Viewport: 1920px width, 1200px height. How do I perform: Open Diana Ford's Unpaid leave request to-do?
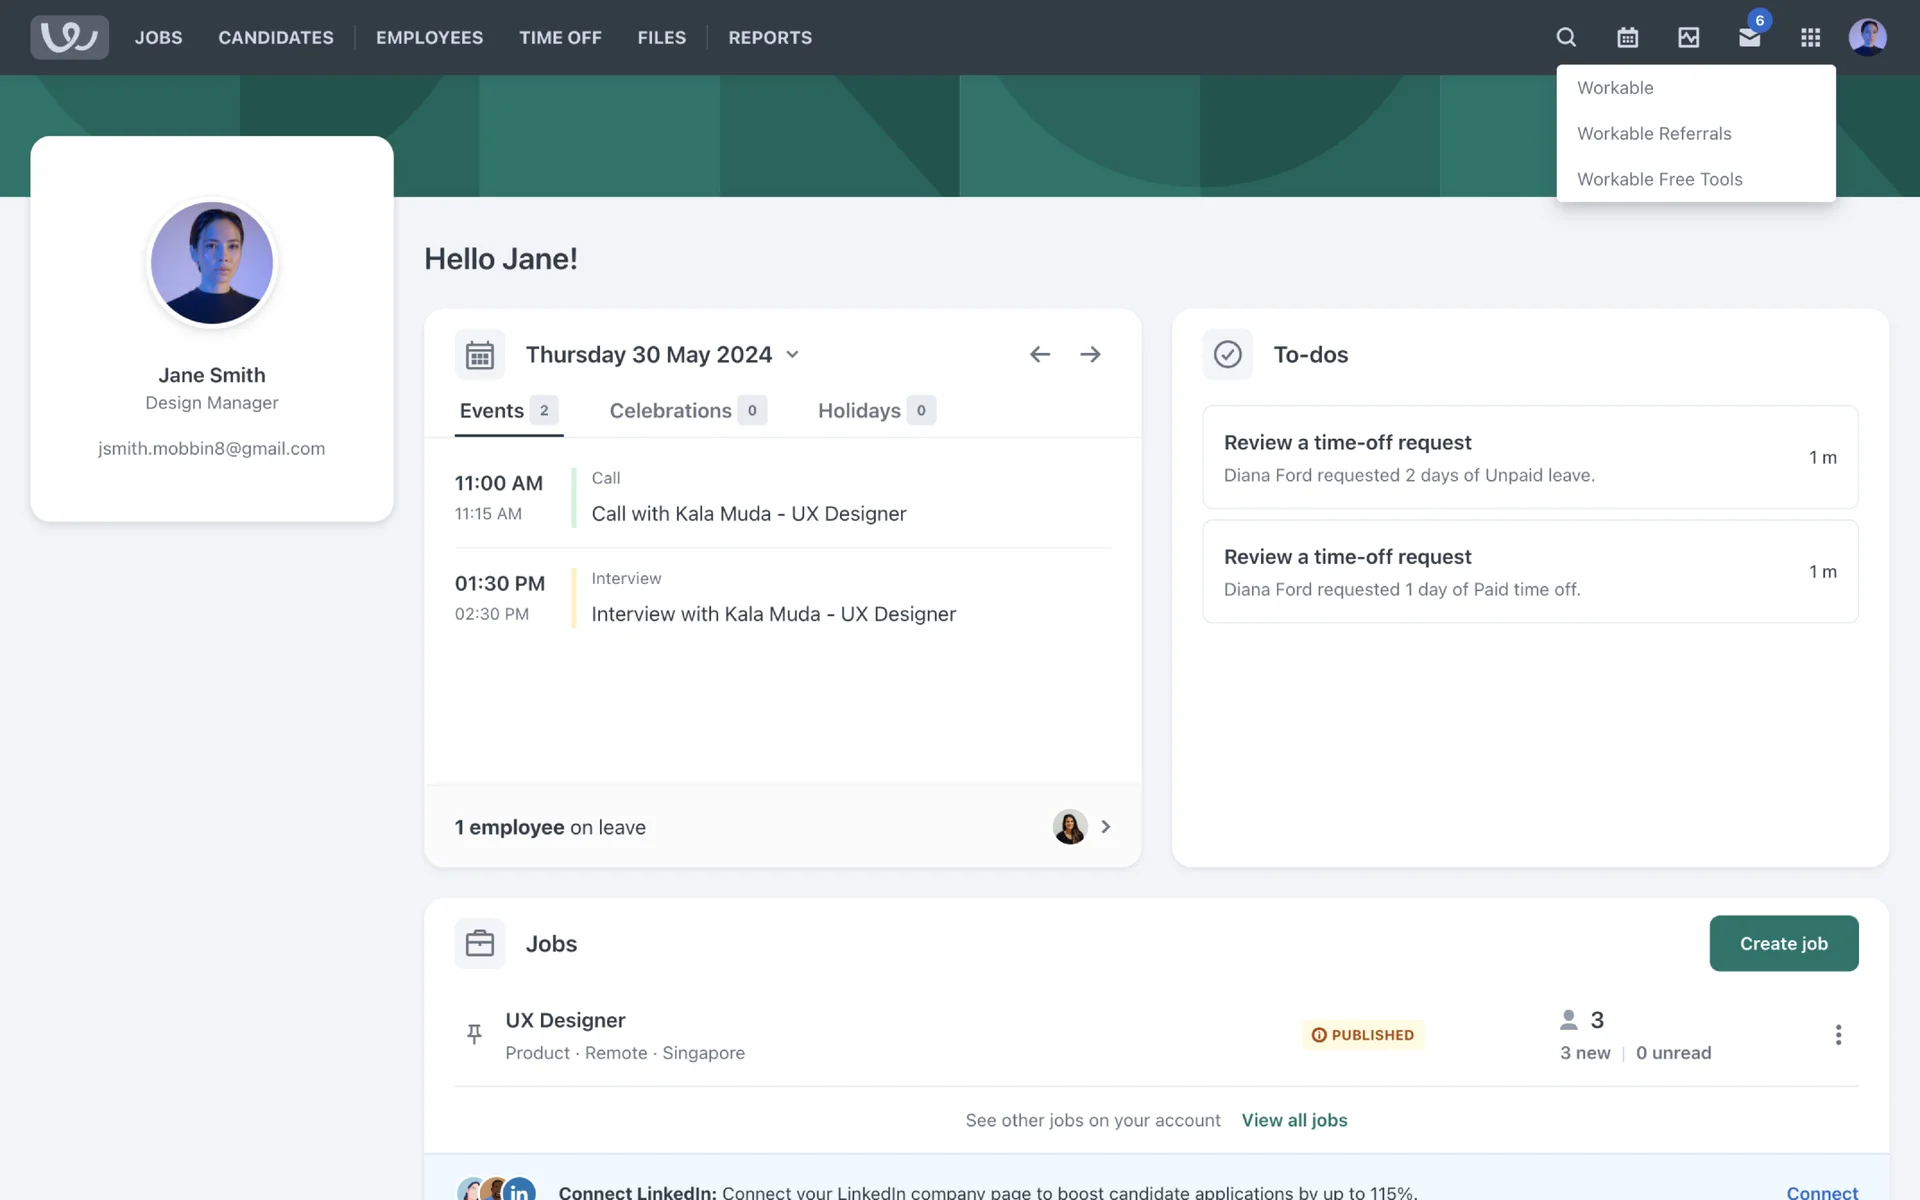(x=1529, y=457)
